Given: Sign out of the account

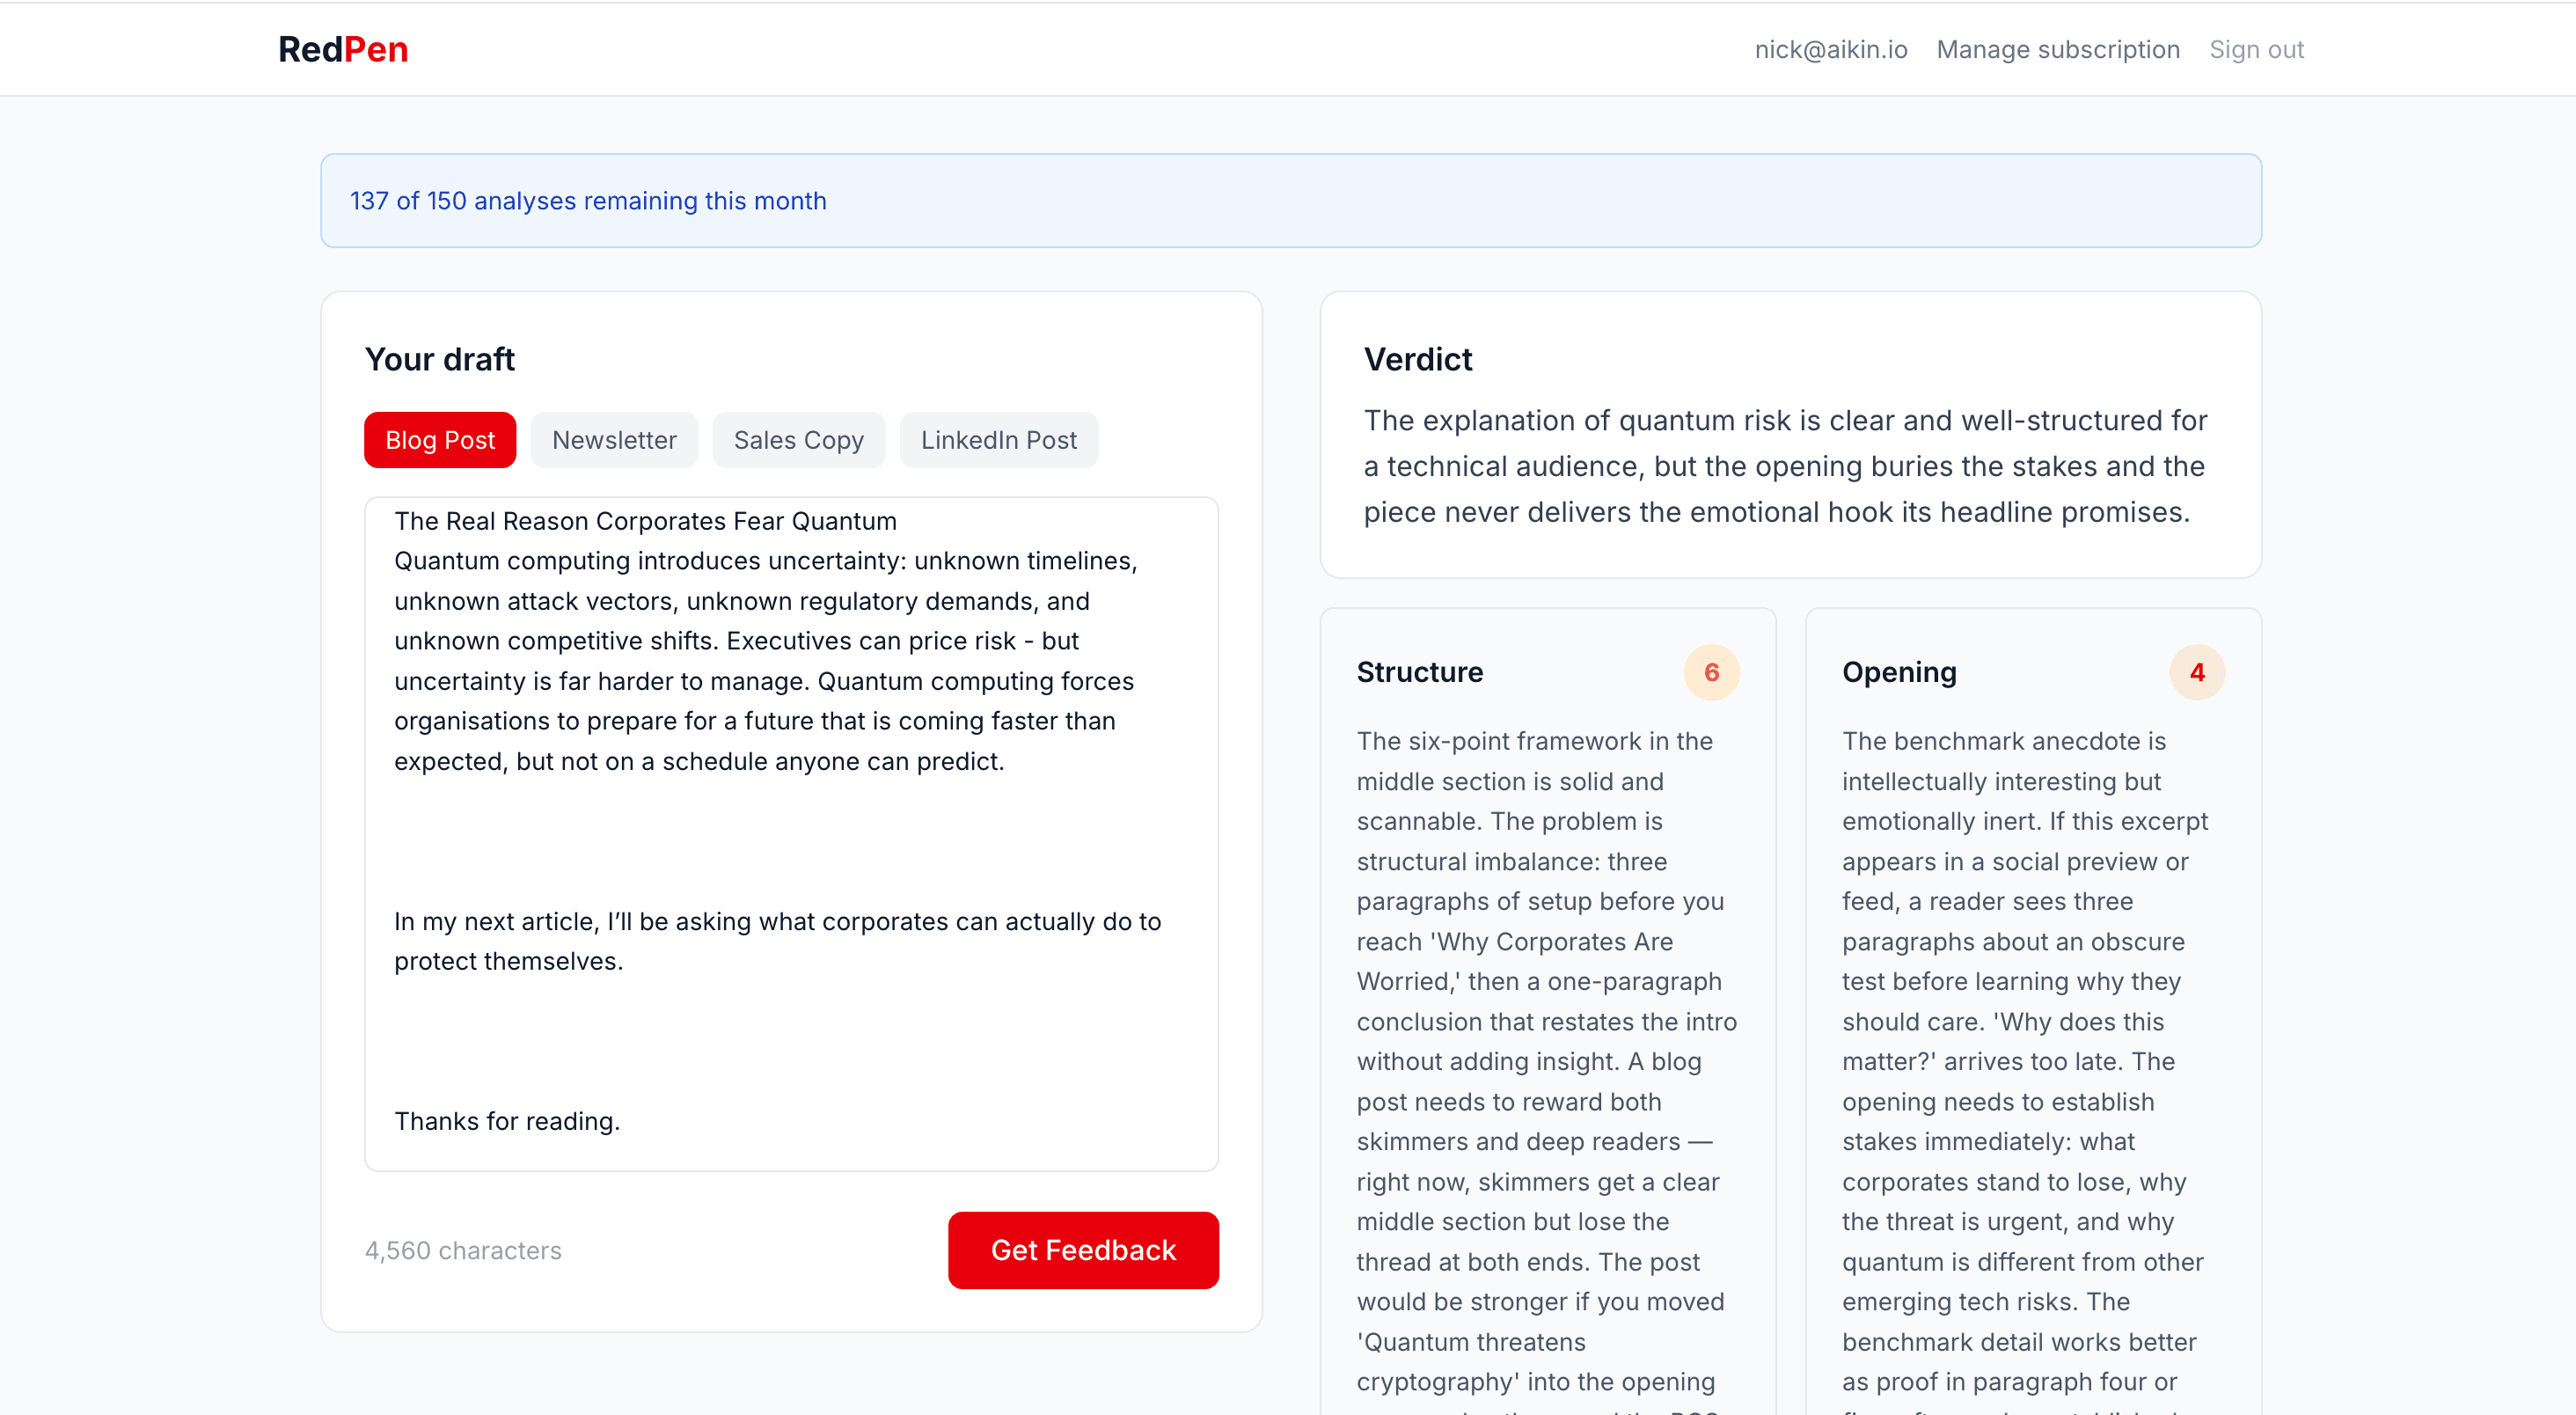Looking at the screenshot, I should click(2256, 49).
